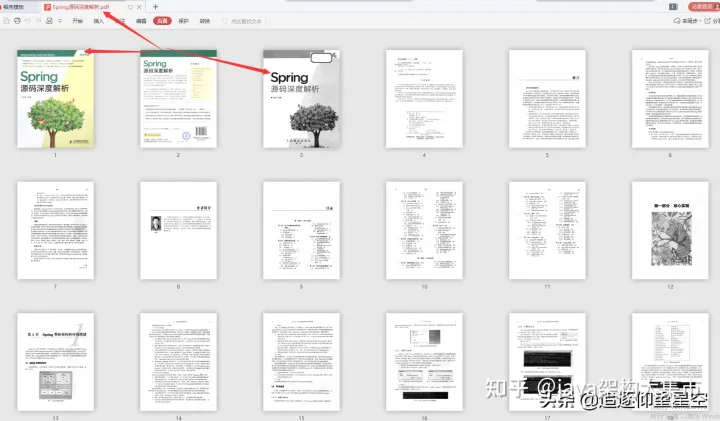The height and width of the screenshot is (421, 720).
Task: Click the red 访客登录 login button
Action: [703, 6]
